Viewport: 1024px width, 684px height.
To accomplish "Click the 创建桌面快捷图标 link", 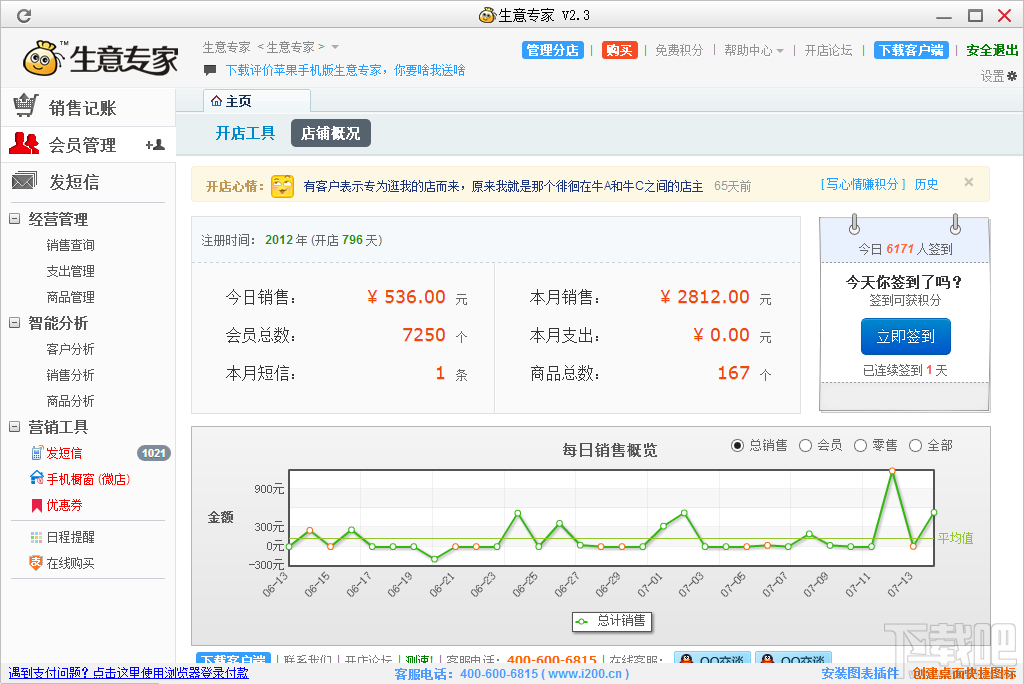I will coord(965,674).
